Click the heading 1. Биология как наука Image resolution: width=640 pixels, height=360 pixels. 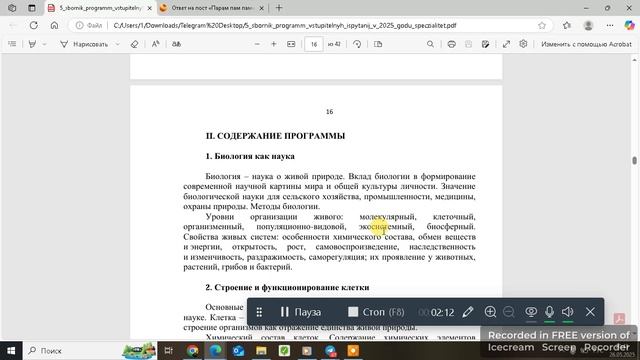click(250, 156)
